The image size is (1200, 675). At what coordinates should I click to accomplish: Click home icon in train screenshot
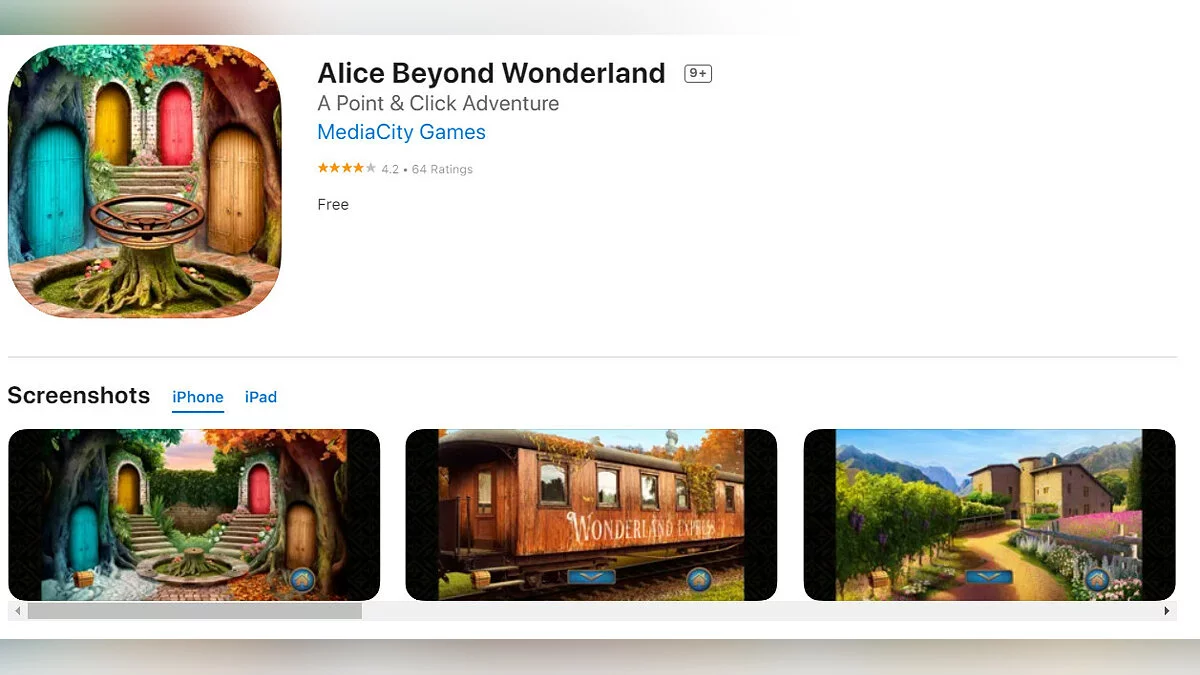[699, 579]
